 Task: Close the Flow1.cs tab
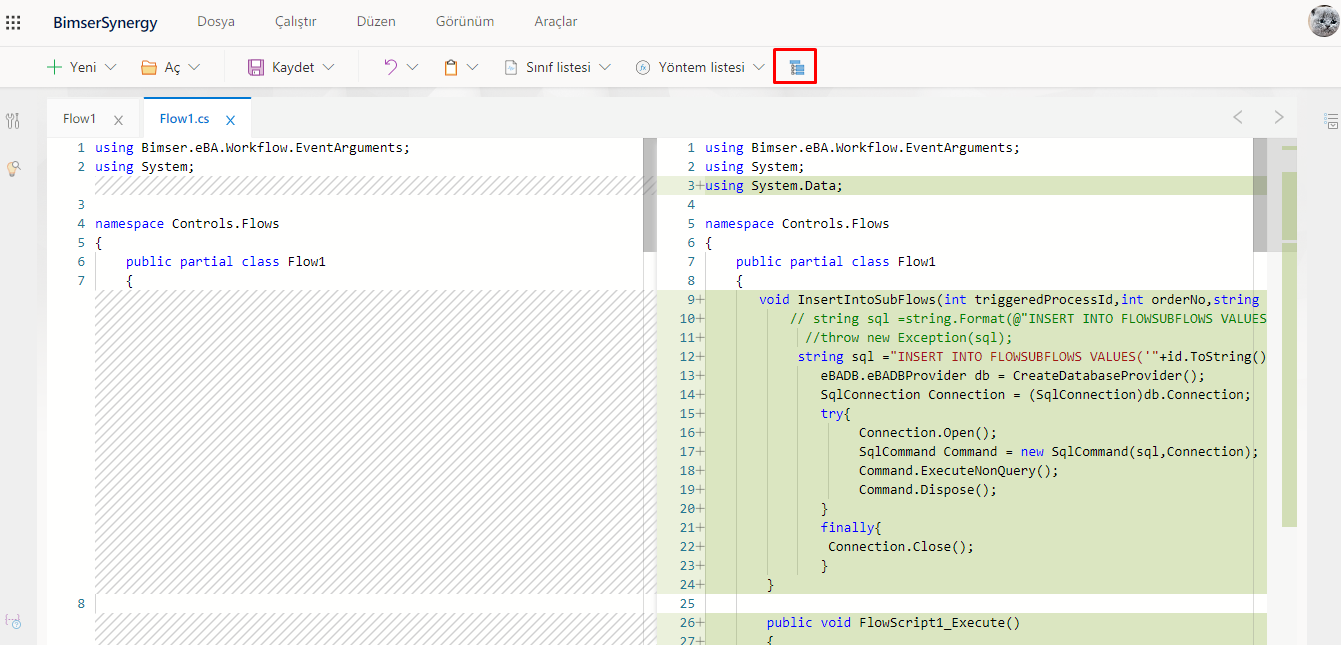pos(230,120)
